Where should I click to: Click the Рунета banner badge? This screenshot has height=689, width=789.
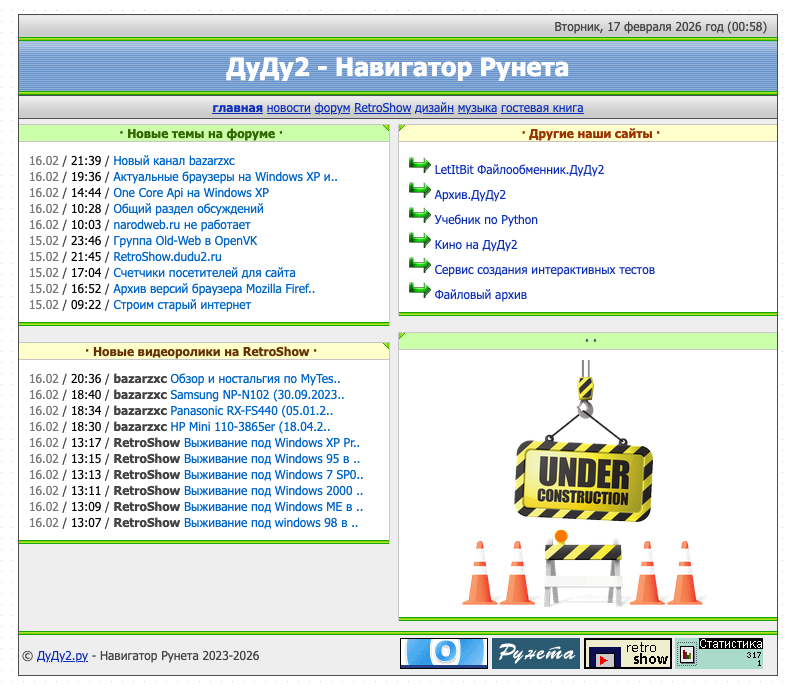click(x=535, y=654)
